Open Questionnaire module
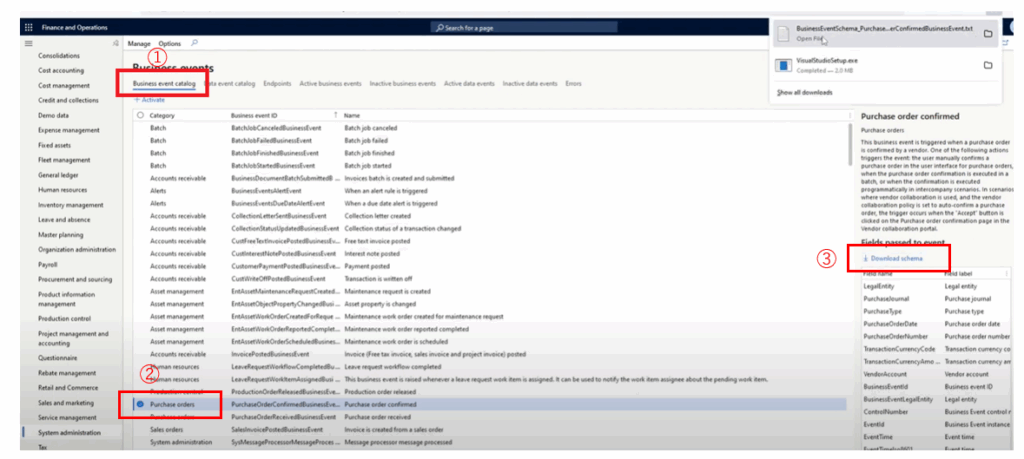This screenshot has height=459, width=1024. [x=57, y=358]
